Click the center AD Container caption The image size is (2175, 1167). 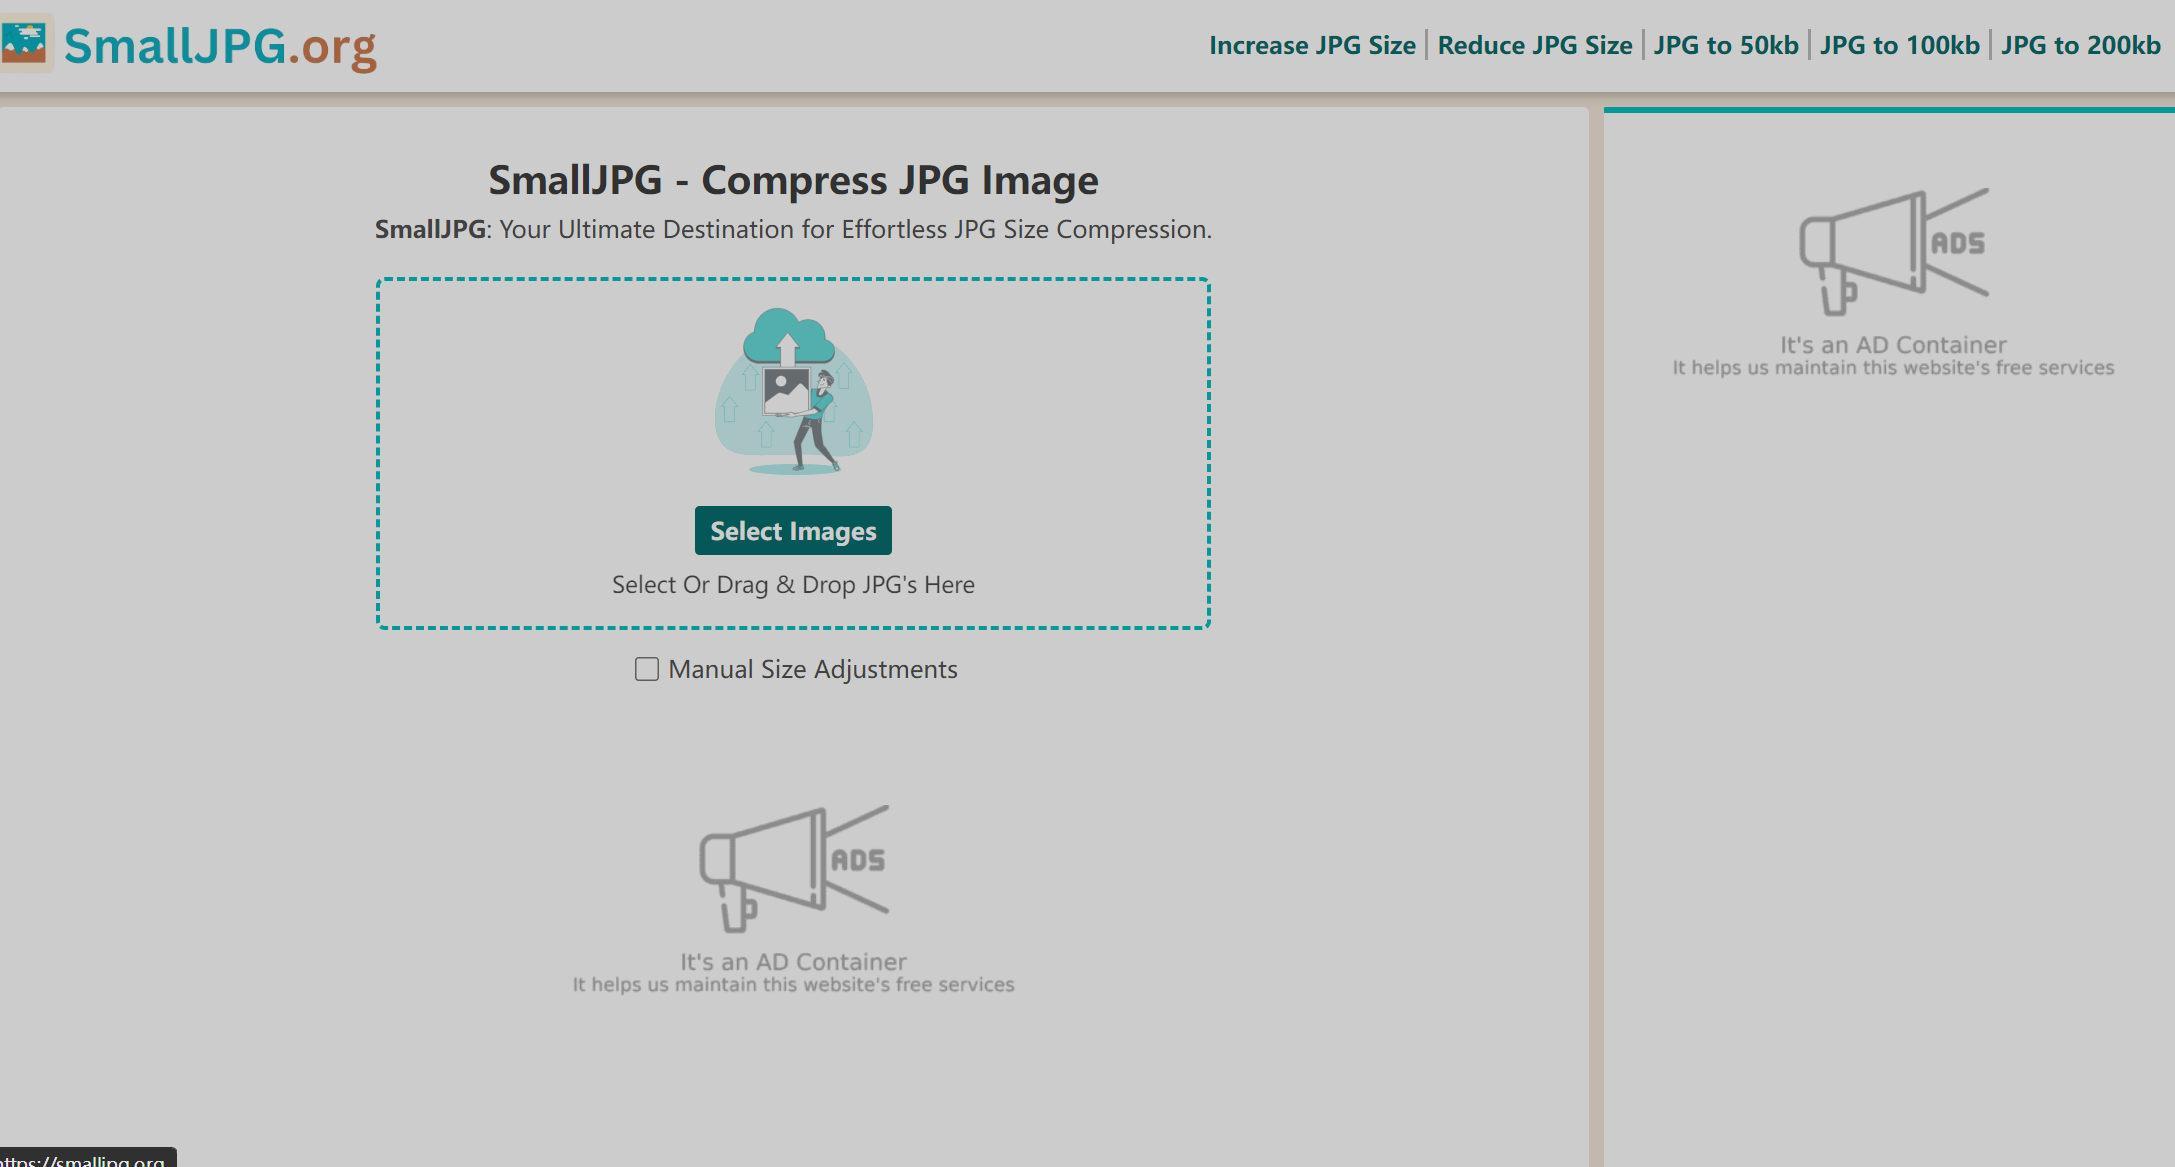pos(793,961)
